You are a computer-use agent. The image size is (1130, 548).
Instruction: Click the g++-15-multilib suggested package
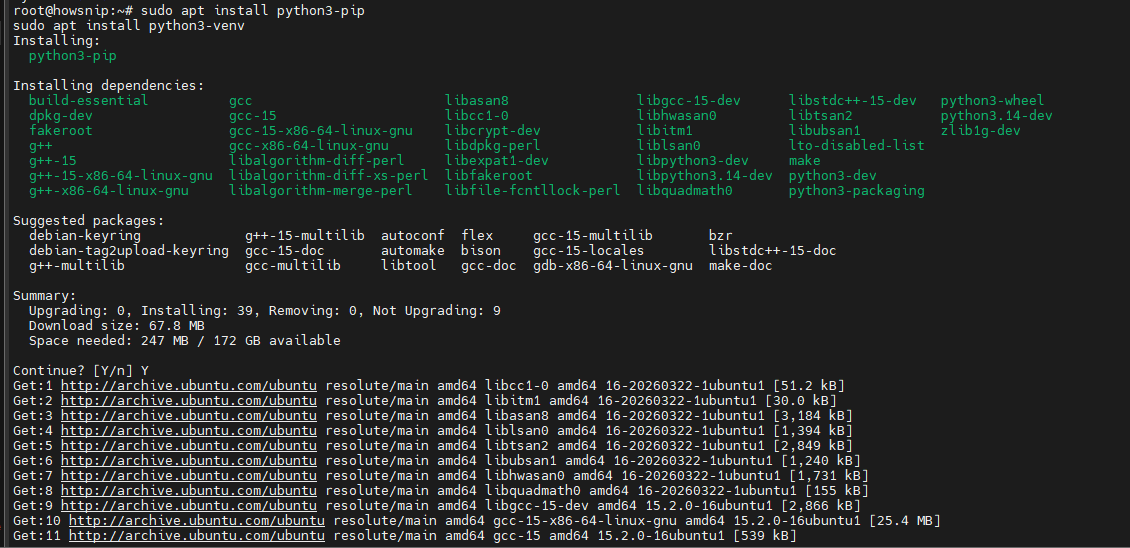pos(305,236)
